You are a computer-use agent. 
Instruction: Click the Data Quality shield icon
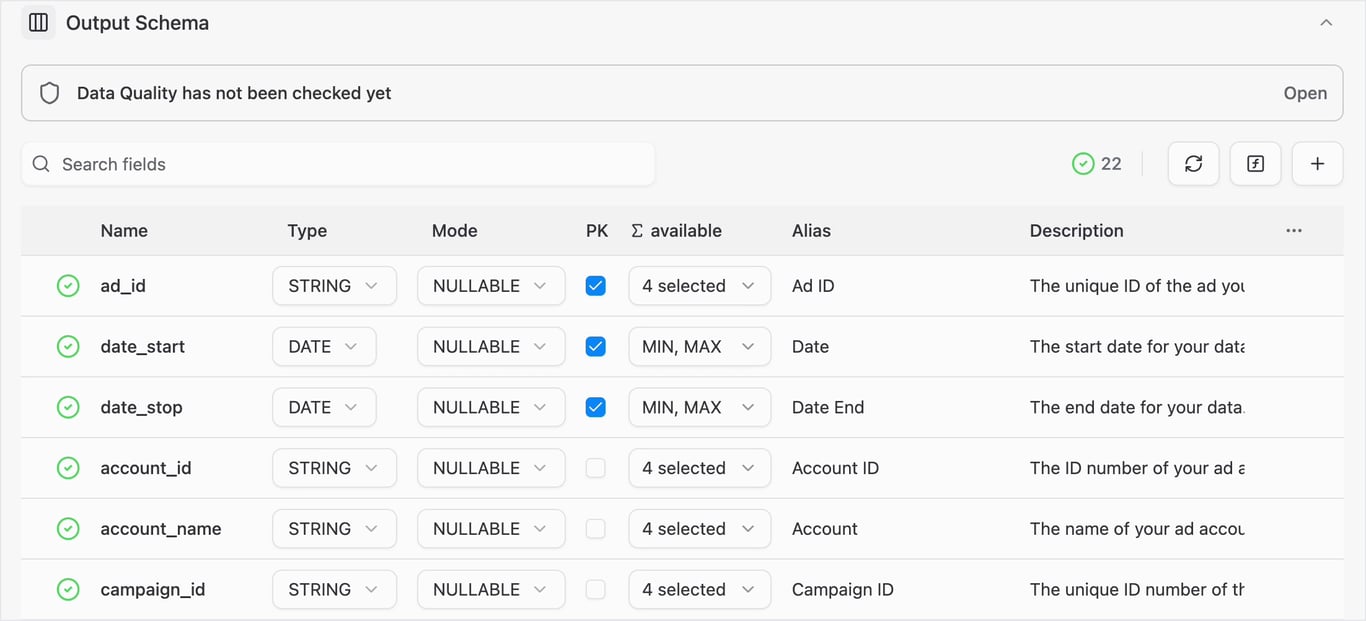point(50,93)
